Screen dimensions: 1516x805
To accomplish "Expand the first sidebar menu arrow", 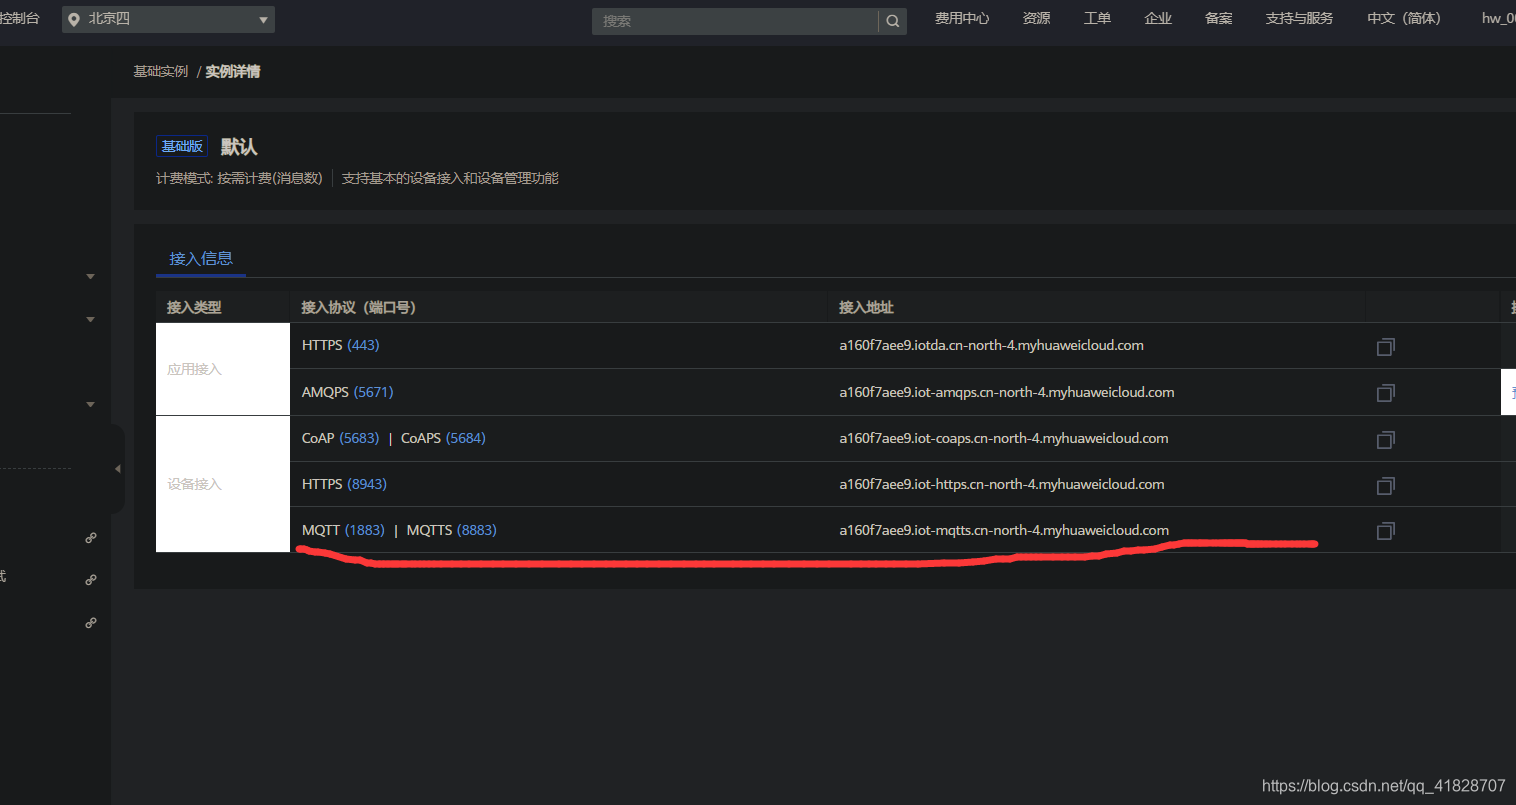I will click(90, 277).
